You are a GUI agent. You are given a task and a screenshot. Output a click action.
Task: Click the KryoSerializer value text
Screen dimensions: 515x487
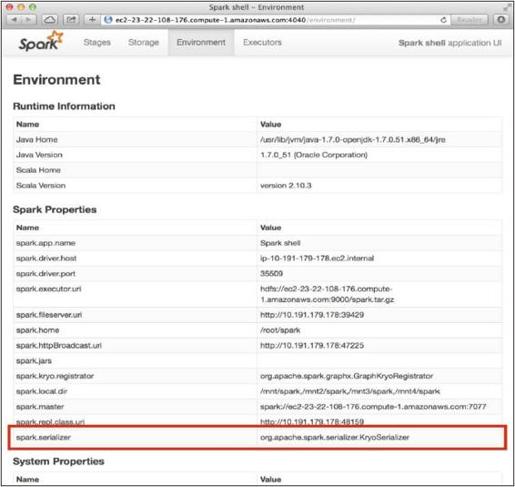tap(335, 437)
